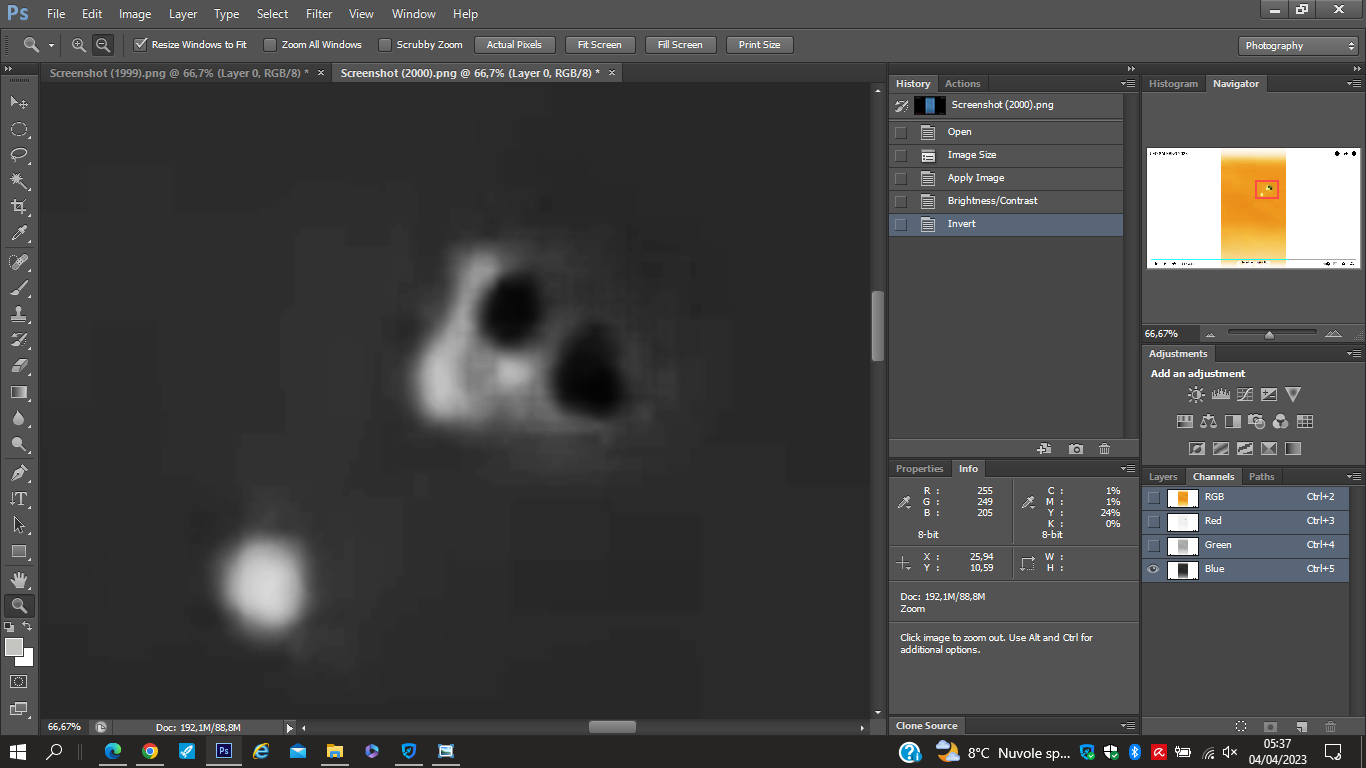The width and height of the screenshot is (1366, 768).
Task: Select the Clone Stamp tool
Action: coord(19,314)
